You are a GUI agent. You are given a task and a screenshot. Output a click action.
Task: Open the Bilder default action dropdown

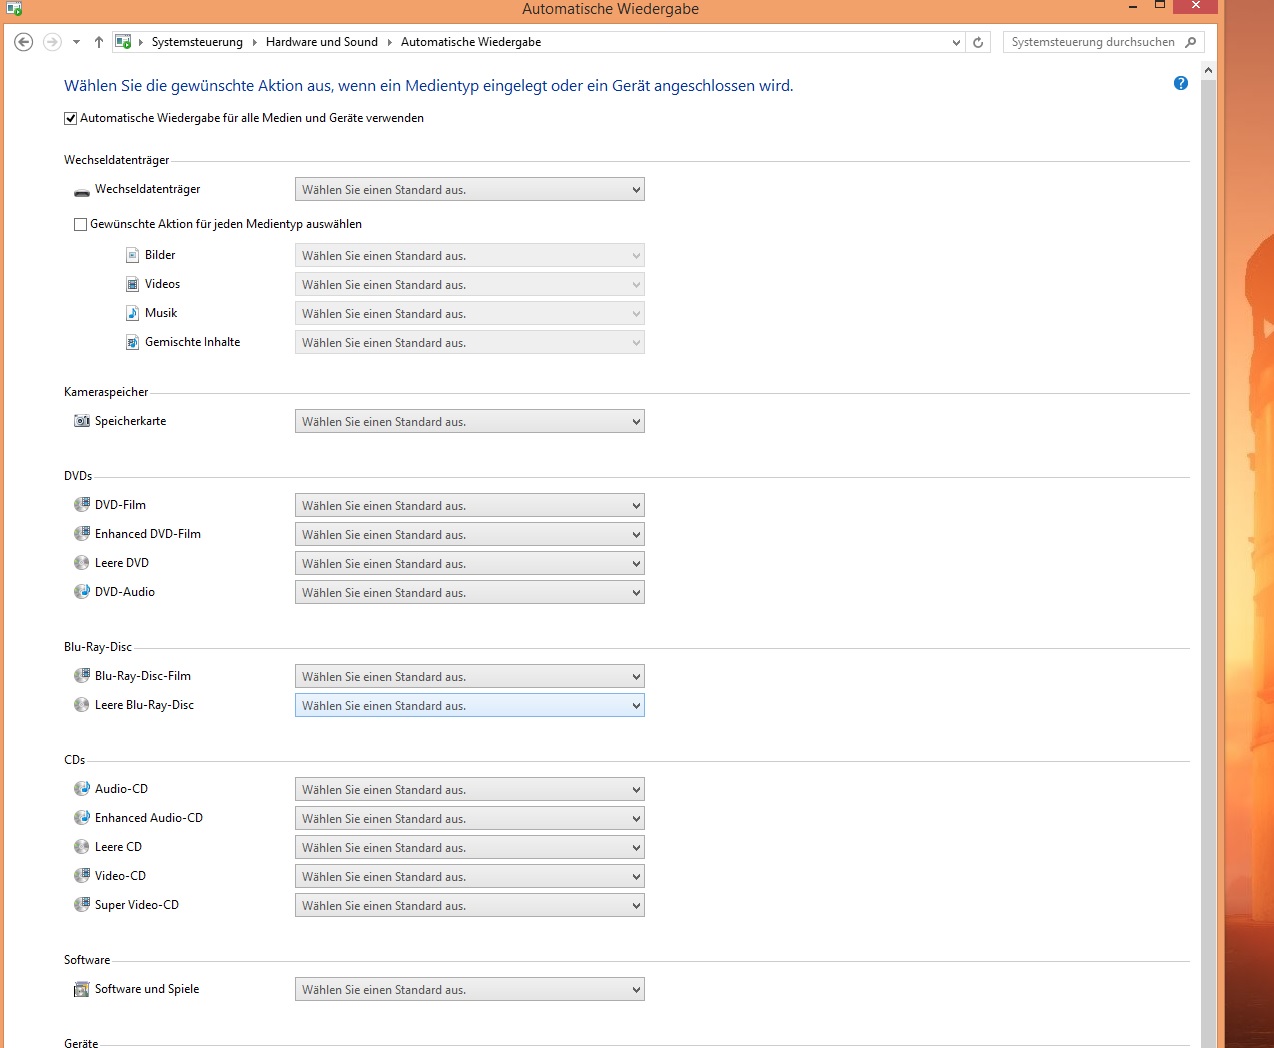click(x=470, y=255)
